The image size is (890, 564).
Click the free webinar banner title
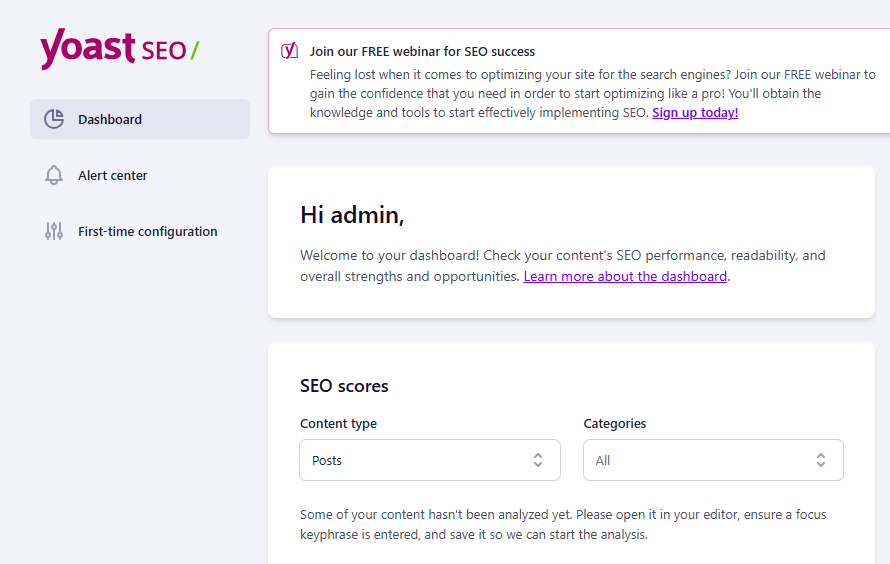[422, 51]
